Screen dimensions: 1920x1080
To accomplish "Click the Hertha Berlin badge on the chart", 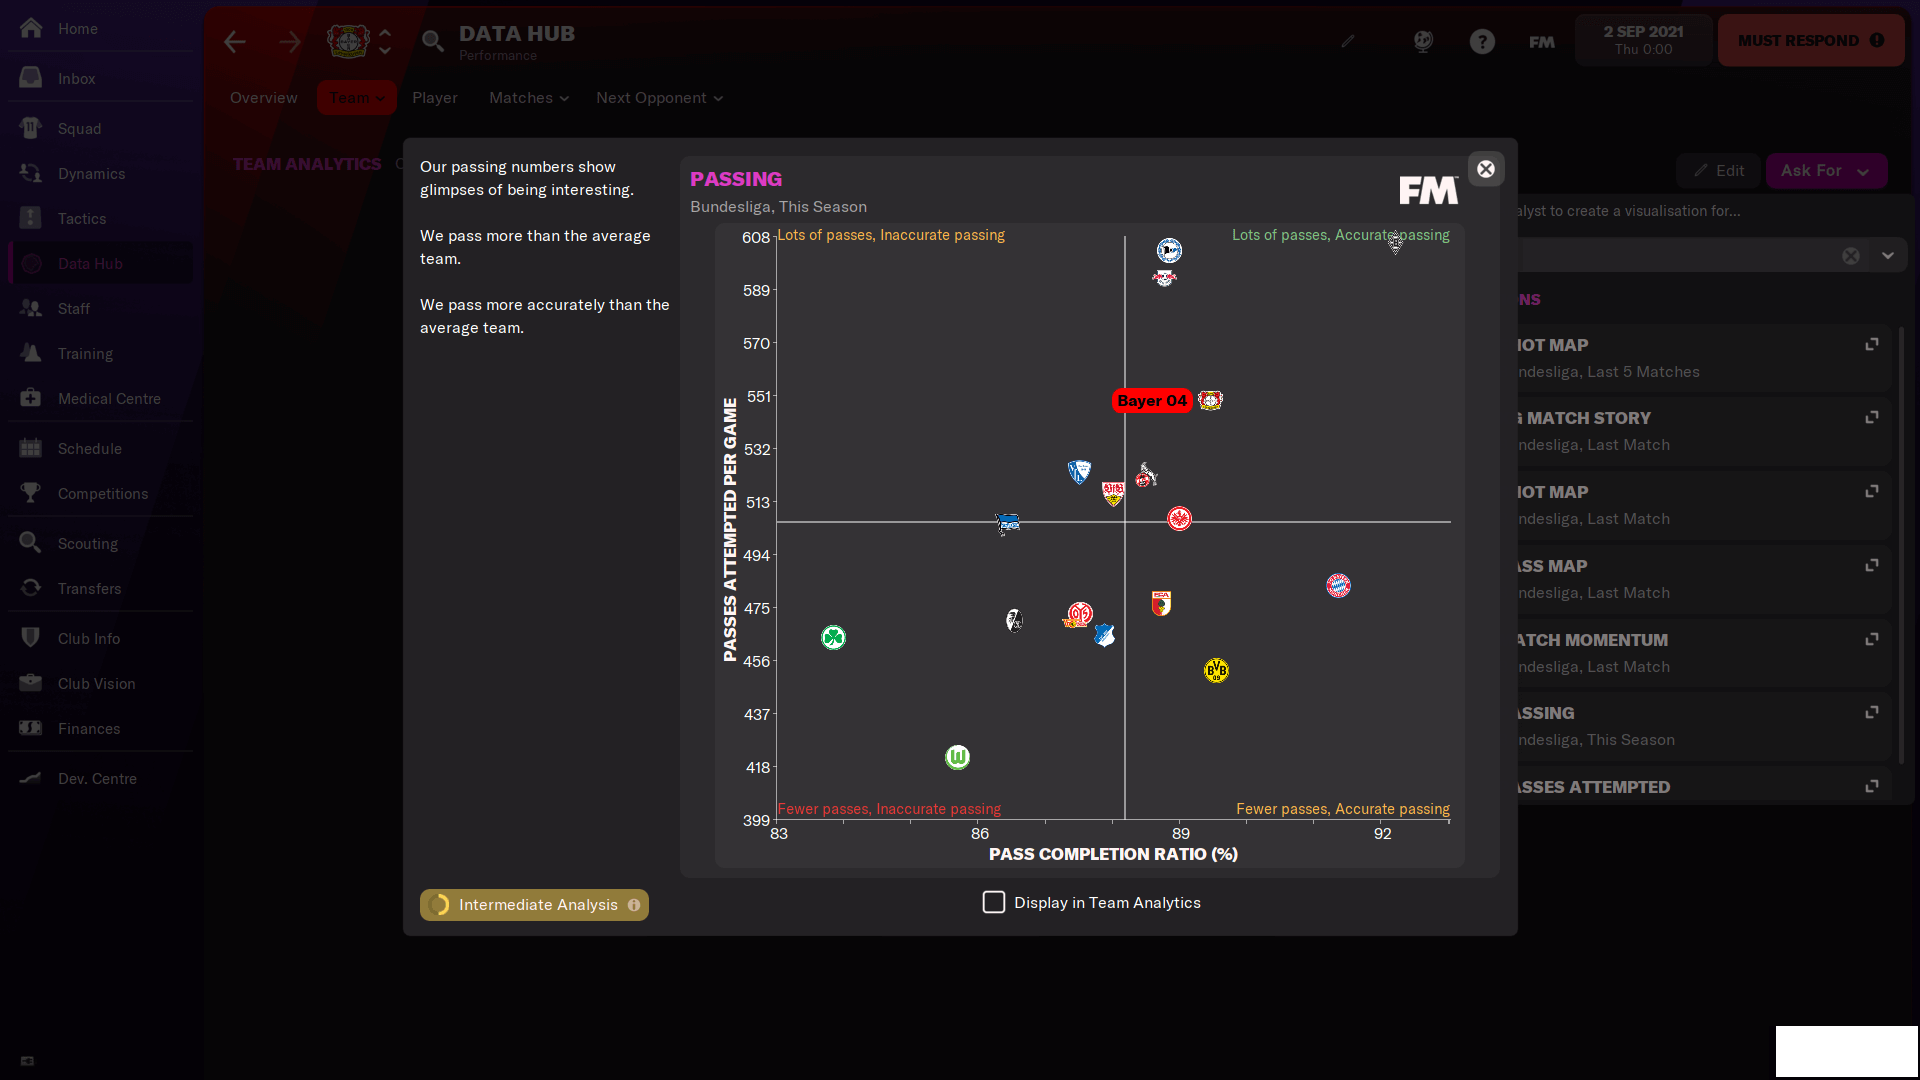I will coord(1007,524).
